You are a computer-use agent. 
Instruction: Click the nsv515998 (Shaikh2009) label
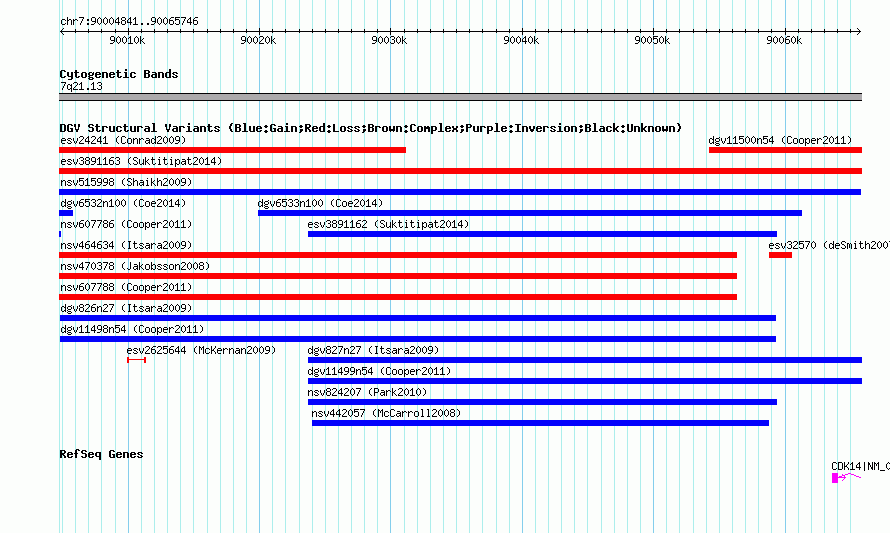point(126,182)
